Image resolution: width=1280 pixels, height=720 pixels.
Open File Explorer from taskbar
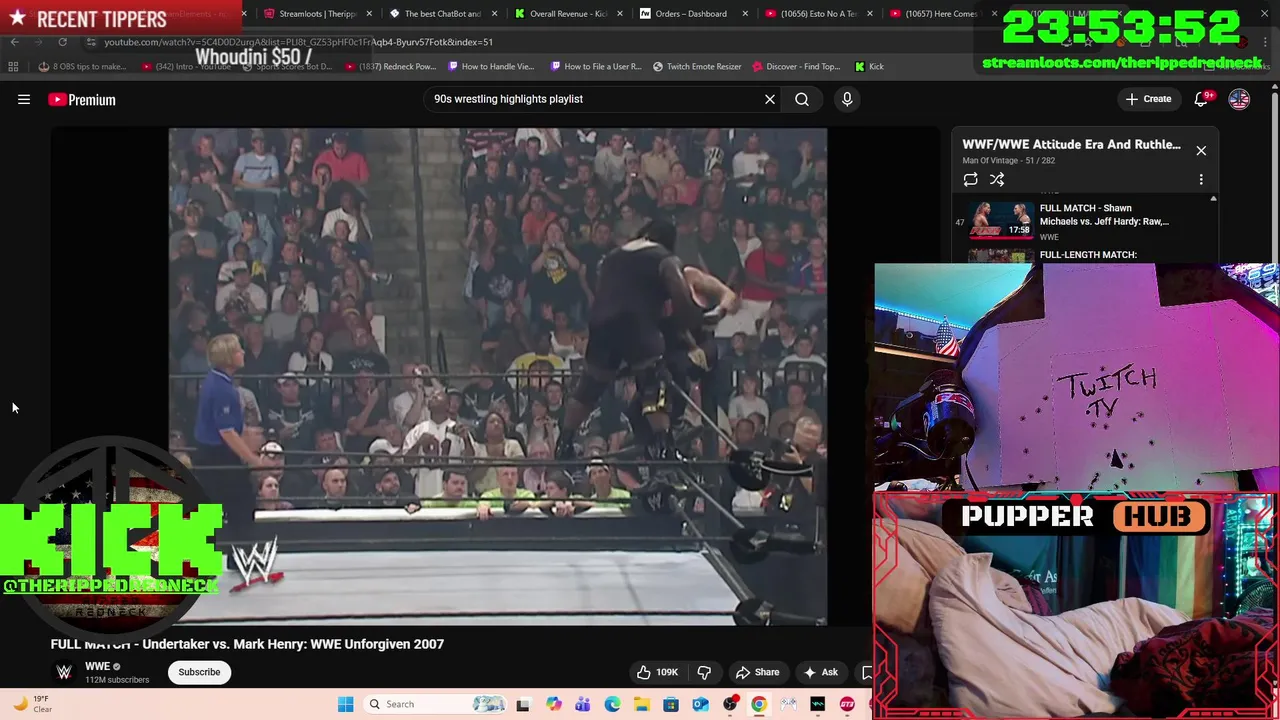pyautogui.click(x=641, y=704)
